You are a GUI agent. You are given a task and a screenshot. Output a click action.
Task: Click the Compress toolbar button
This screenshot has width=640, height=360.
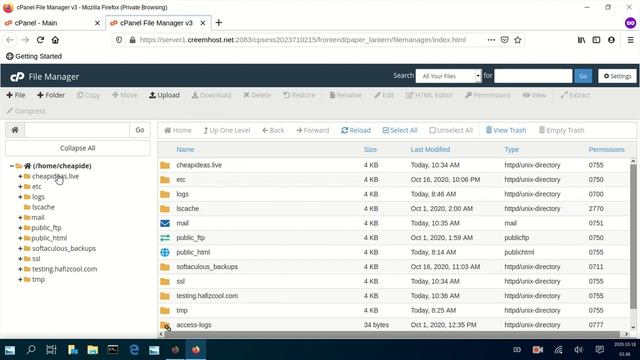click(26, 111)
